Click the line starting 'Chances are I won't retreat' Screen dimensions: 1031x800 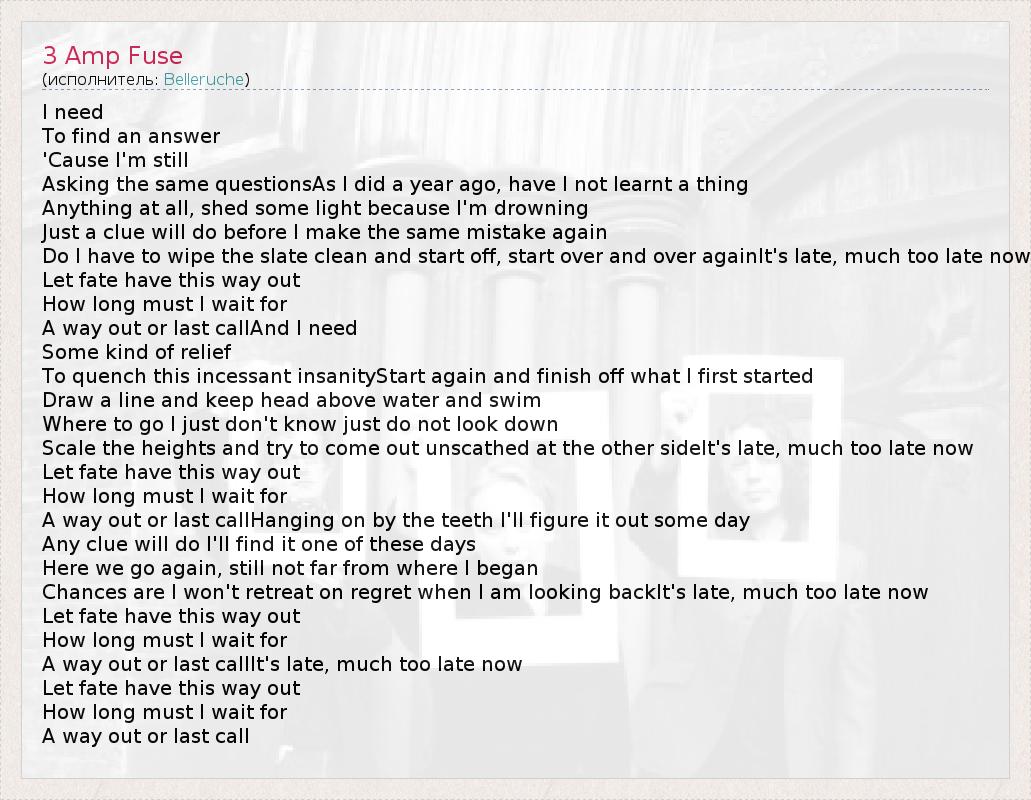point(485,592)
